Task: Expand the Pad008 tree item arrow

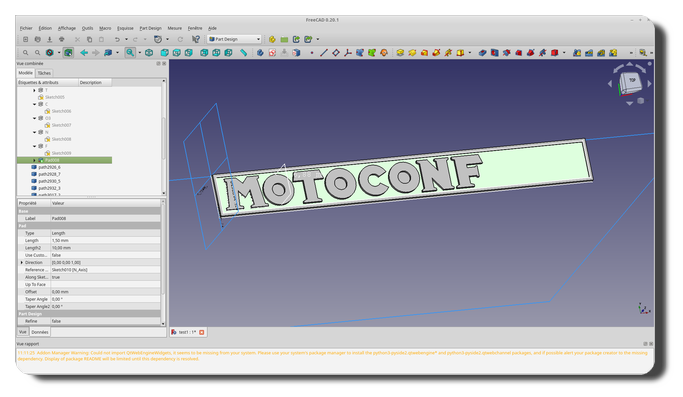Action: pyautogui.click(x=34, y=160)
